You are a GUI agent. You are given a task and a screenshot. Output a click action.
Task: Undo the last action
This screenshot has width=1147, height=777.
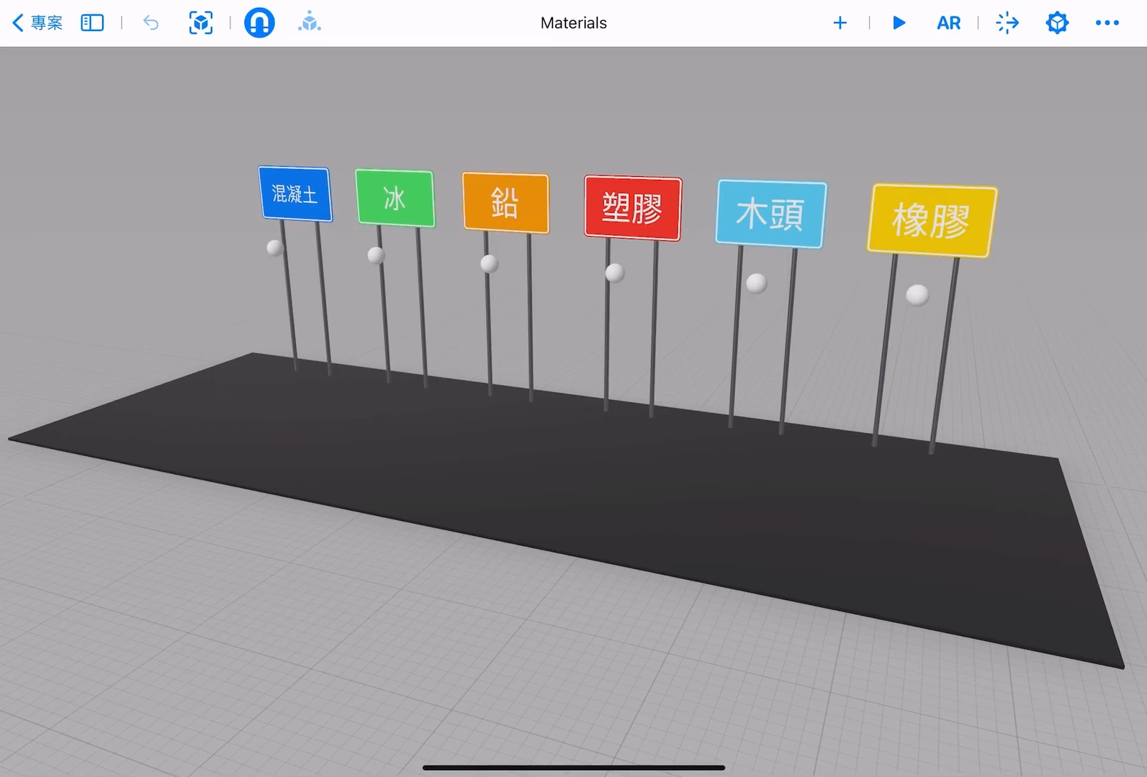tap(151, 23)
